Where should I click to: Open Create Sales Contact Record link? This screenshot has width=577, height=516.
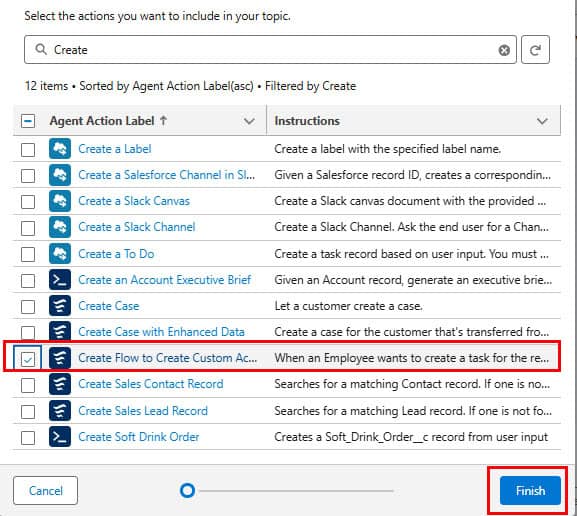pyautogui.click(x=151, y=384)
